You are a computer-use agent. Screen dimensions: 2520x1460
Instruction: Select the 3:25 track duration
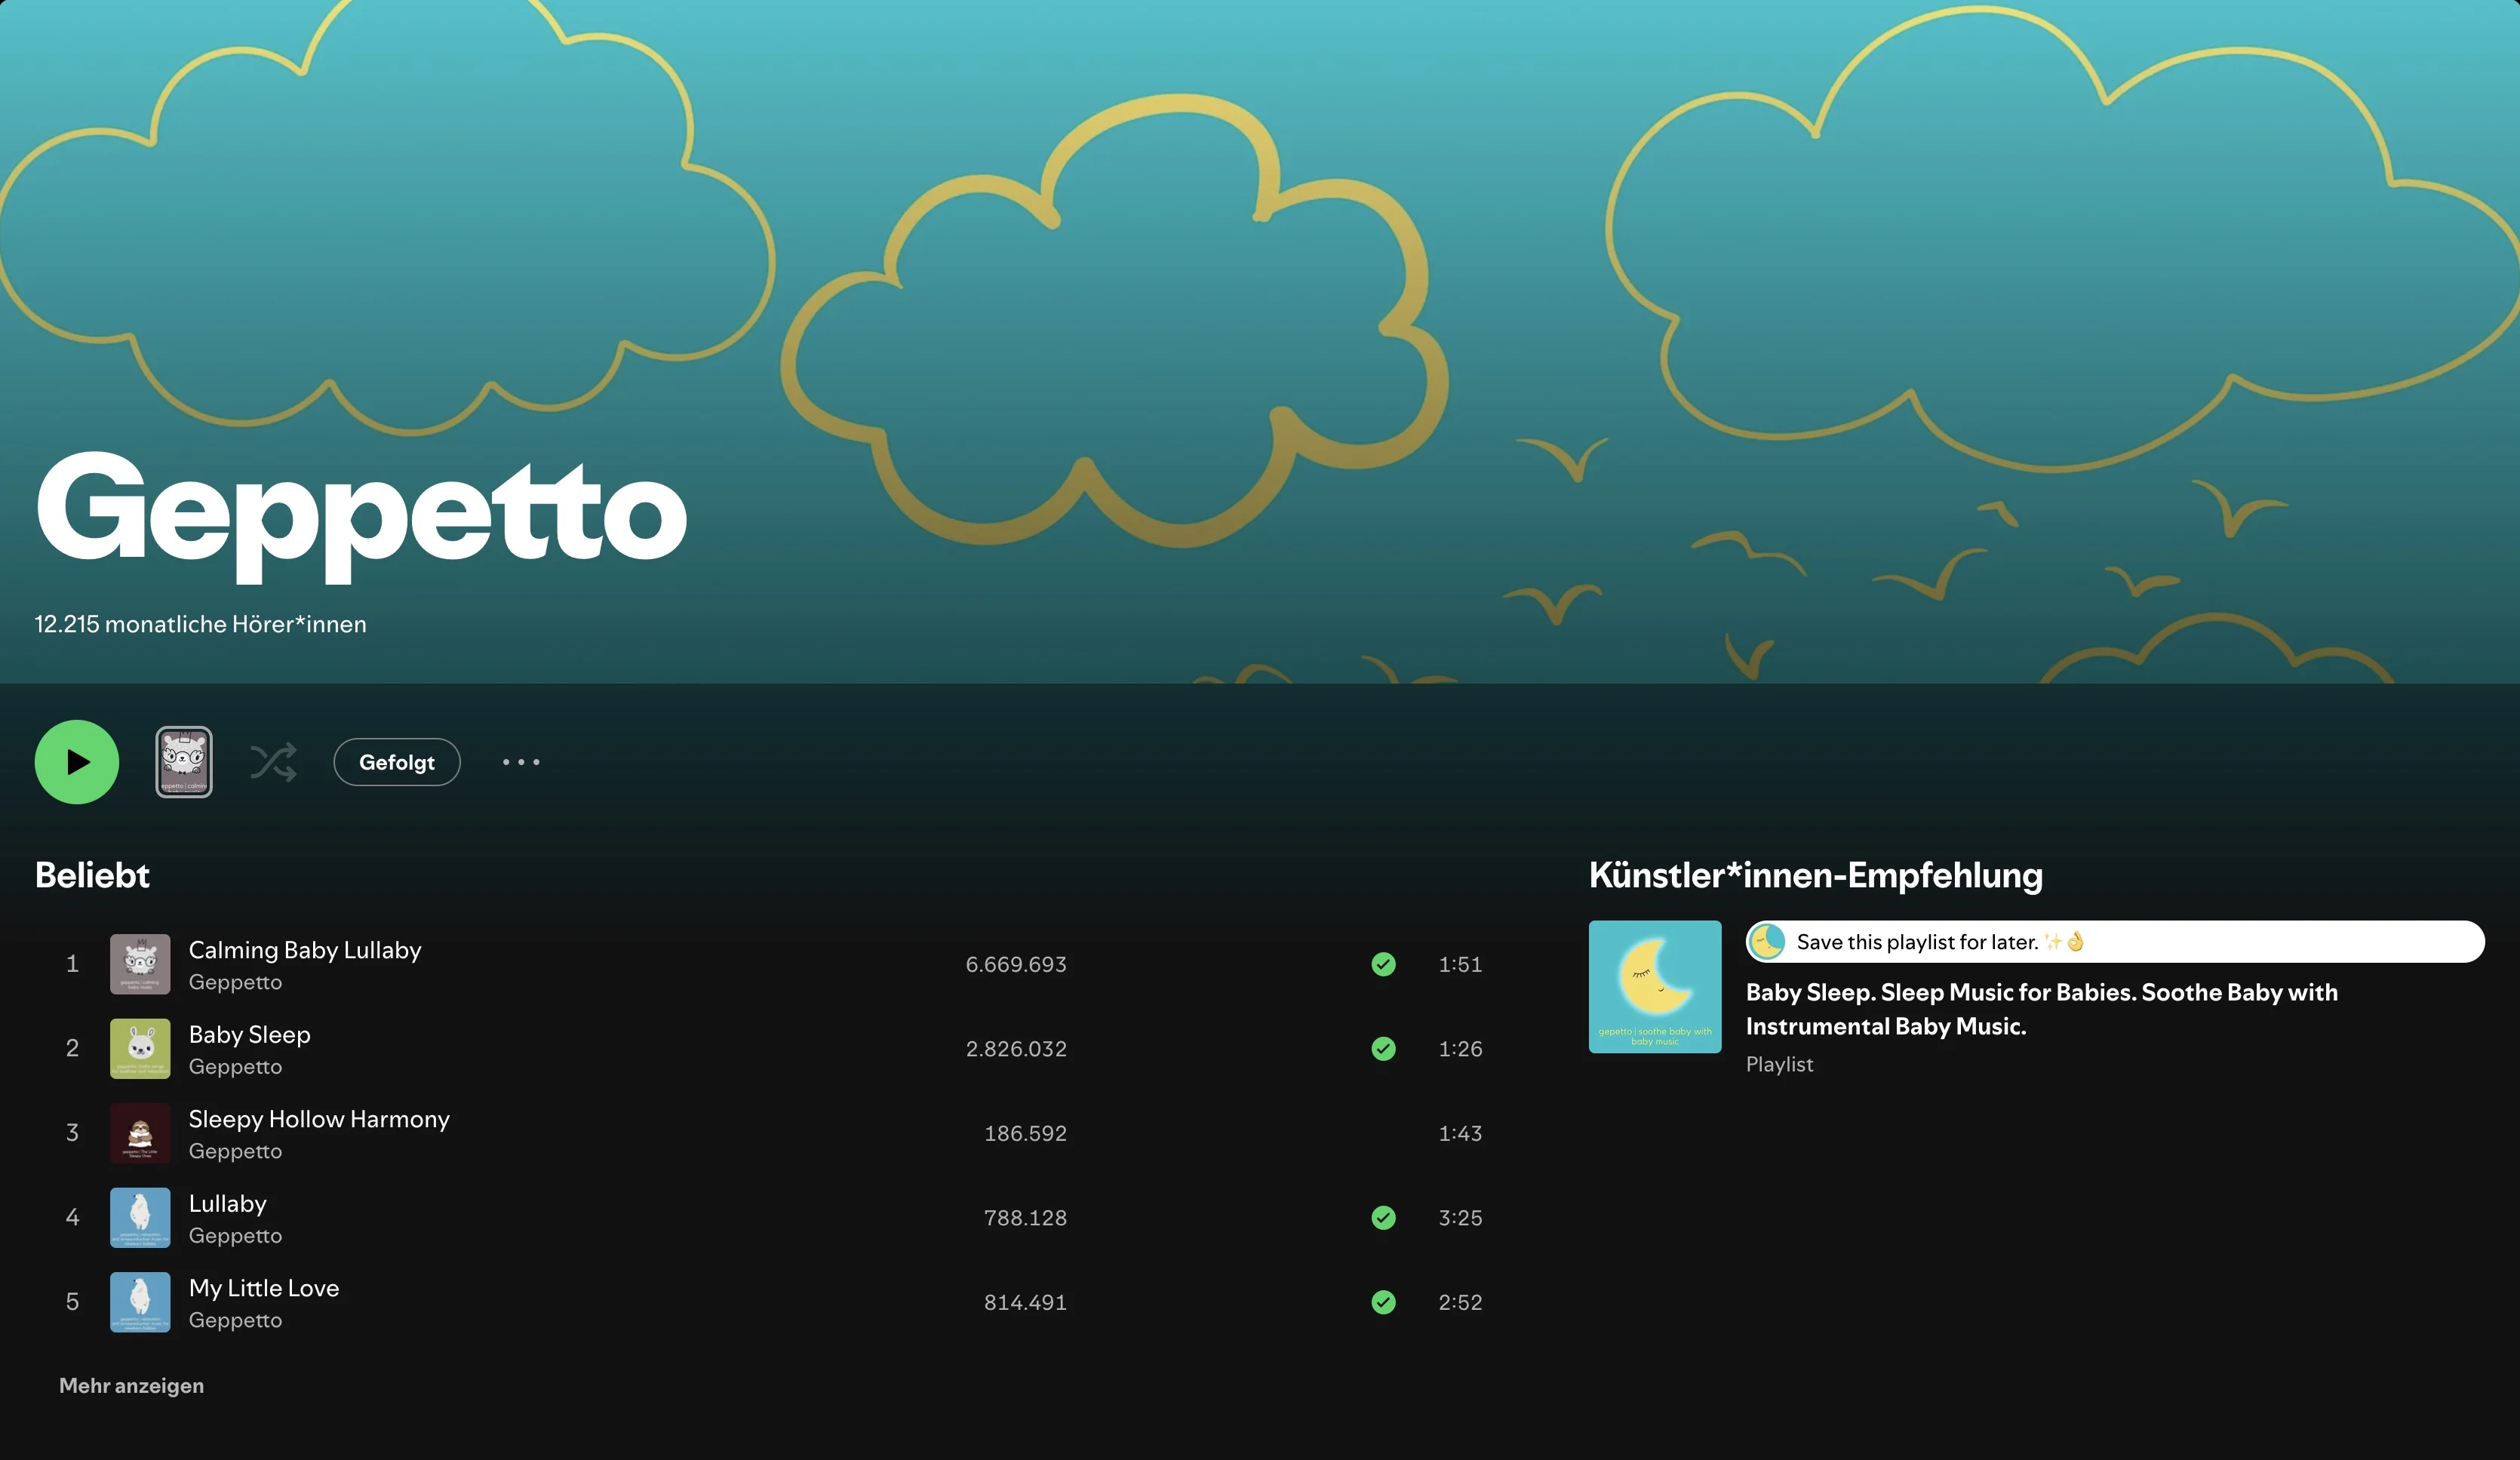click(x=1460, y=1218)
